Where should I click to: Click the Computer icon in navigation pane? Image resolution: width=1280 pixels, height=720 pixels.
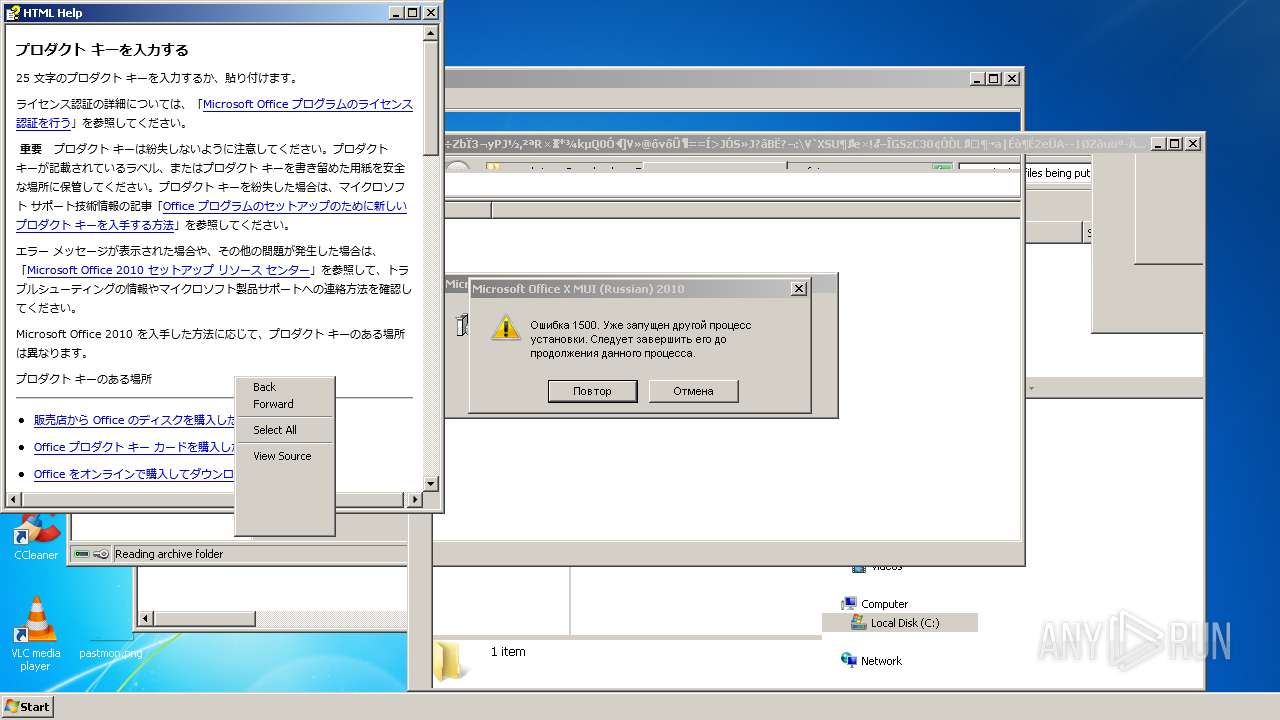[849, 604]
